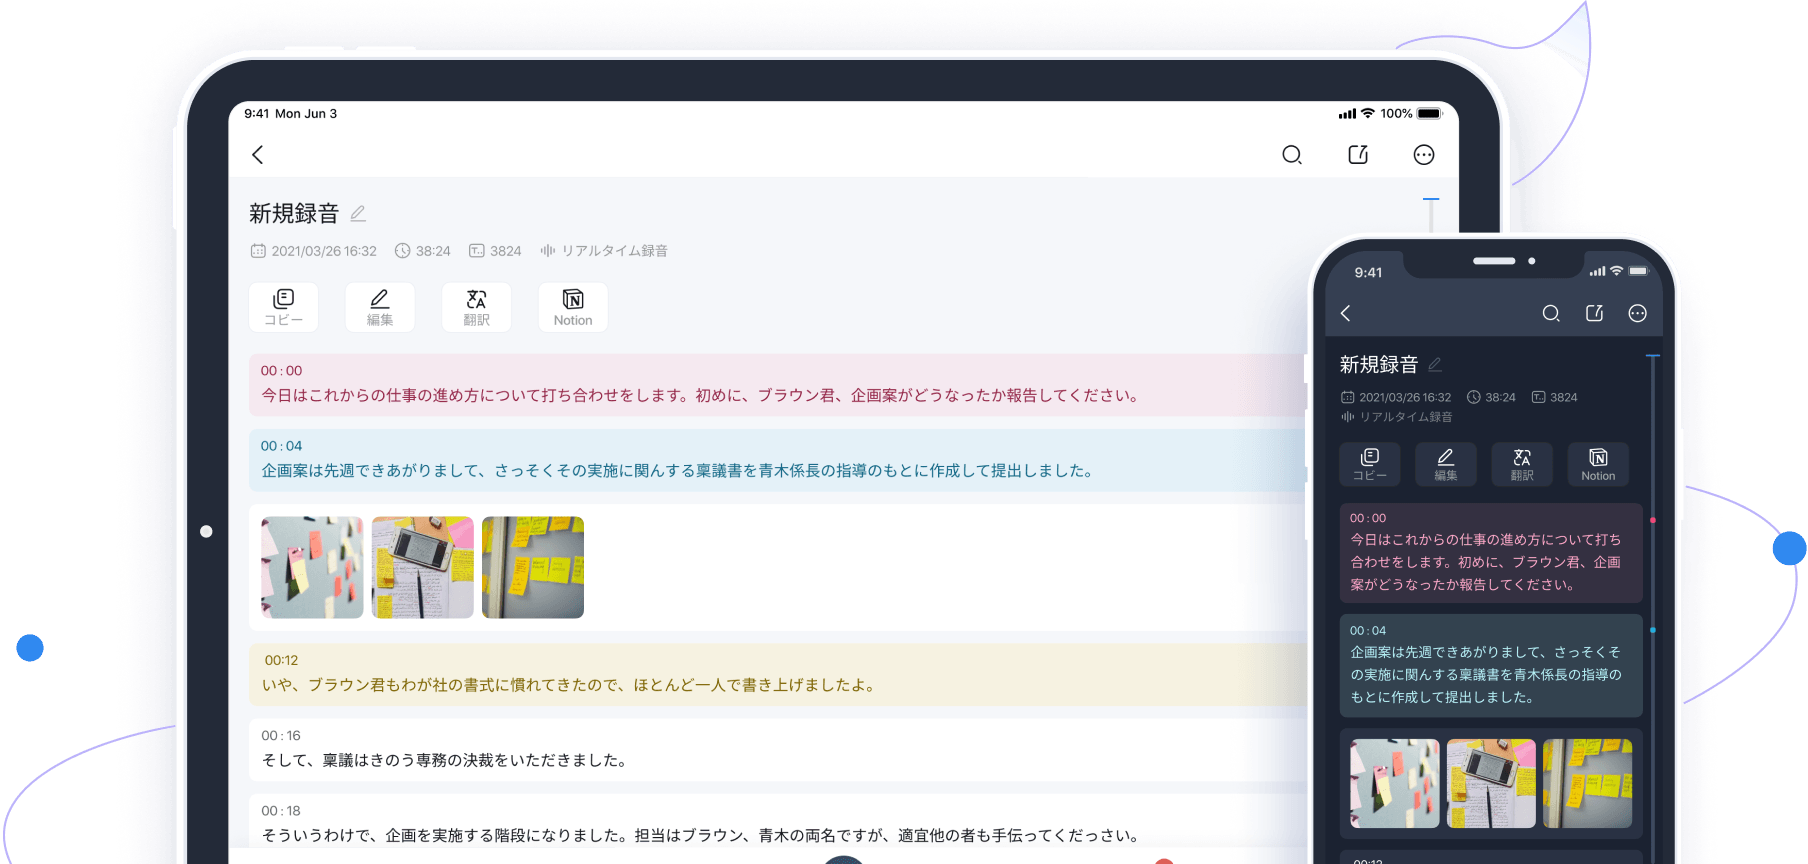Select the 00:00 transcript segment on phone

pos(1491,553)
